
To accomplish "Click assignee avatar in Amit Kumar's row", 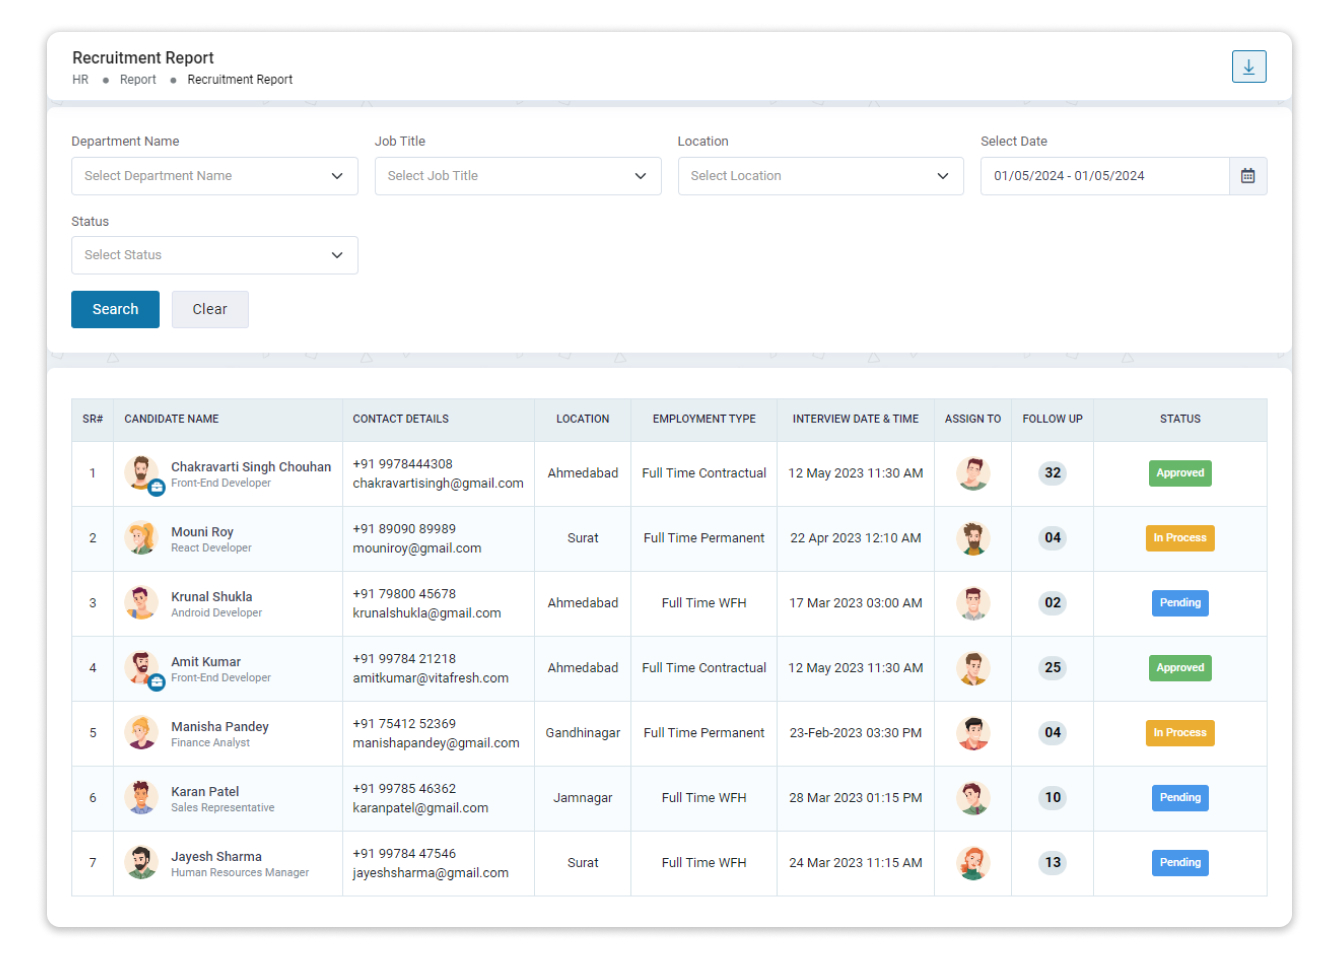I will [973, 668].
